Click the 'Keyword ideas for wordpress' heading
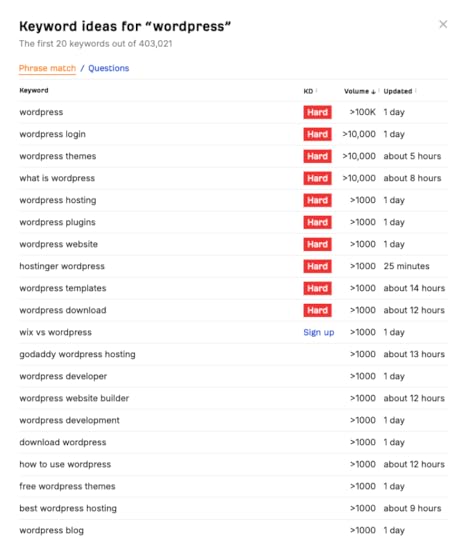 click(125, 26)
